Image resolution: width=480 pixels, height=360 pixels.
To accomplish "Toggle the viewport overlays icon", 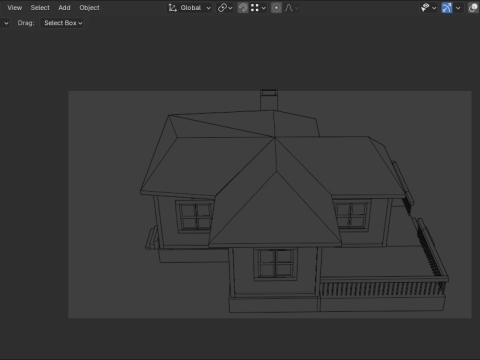I will pos(473,8).
